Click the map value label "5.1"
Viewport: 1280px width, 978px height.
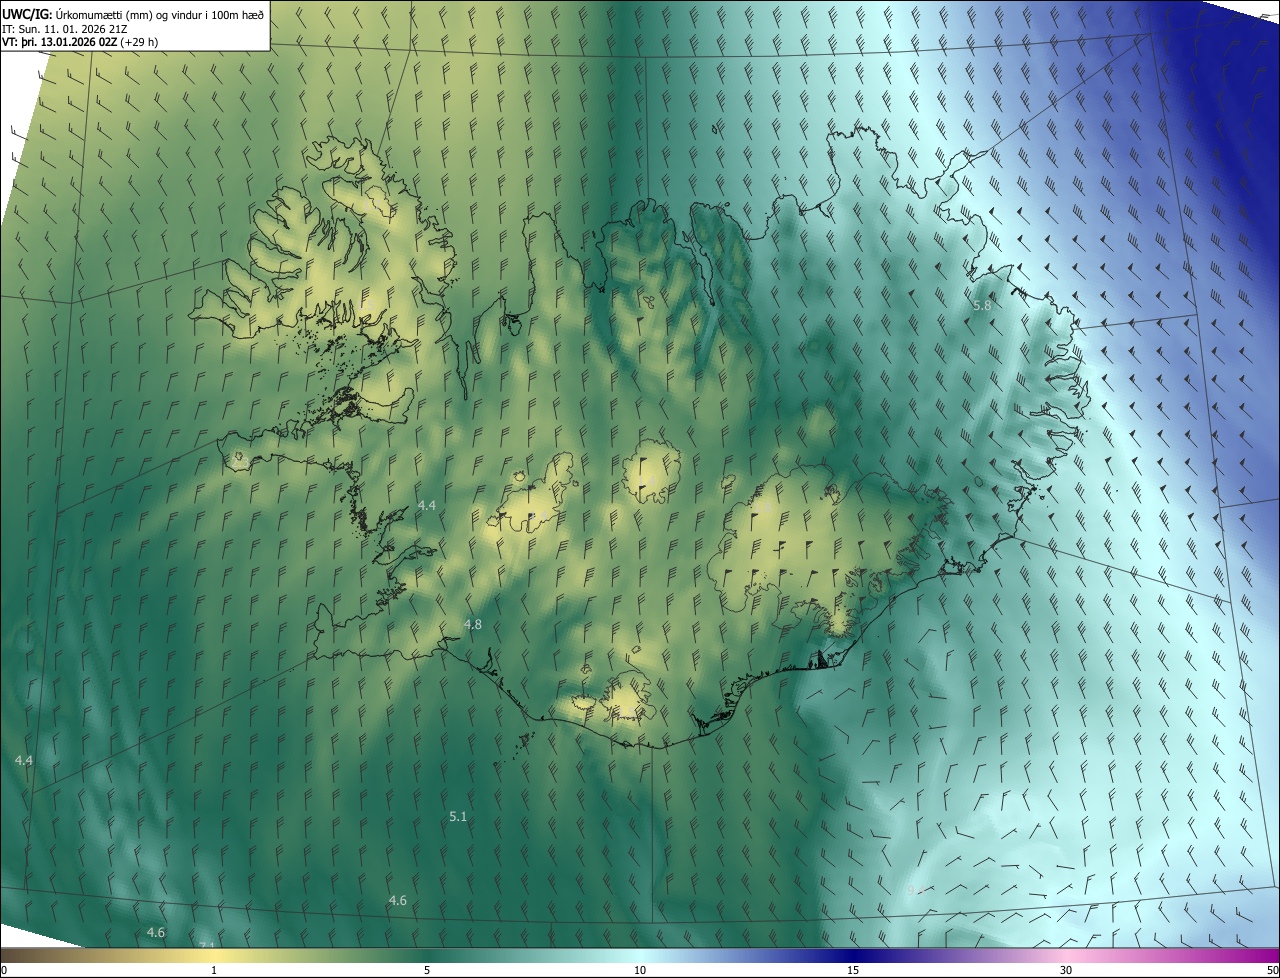[458, 816]
